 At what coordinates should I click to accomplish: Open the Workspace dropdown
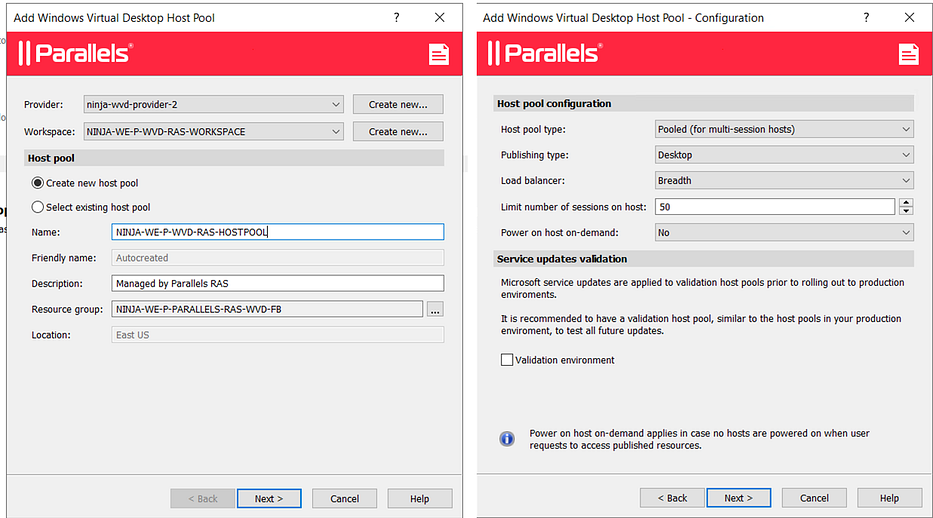[214, 131]
